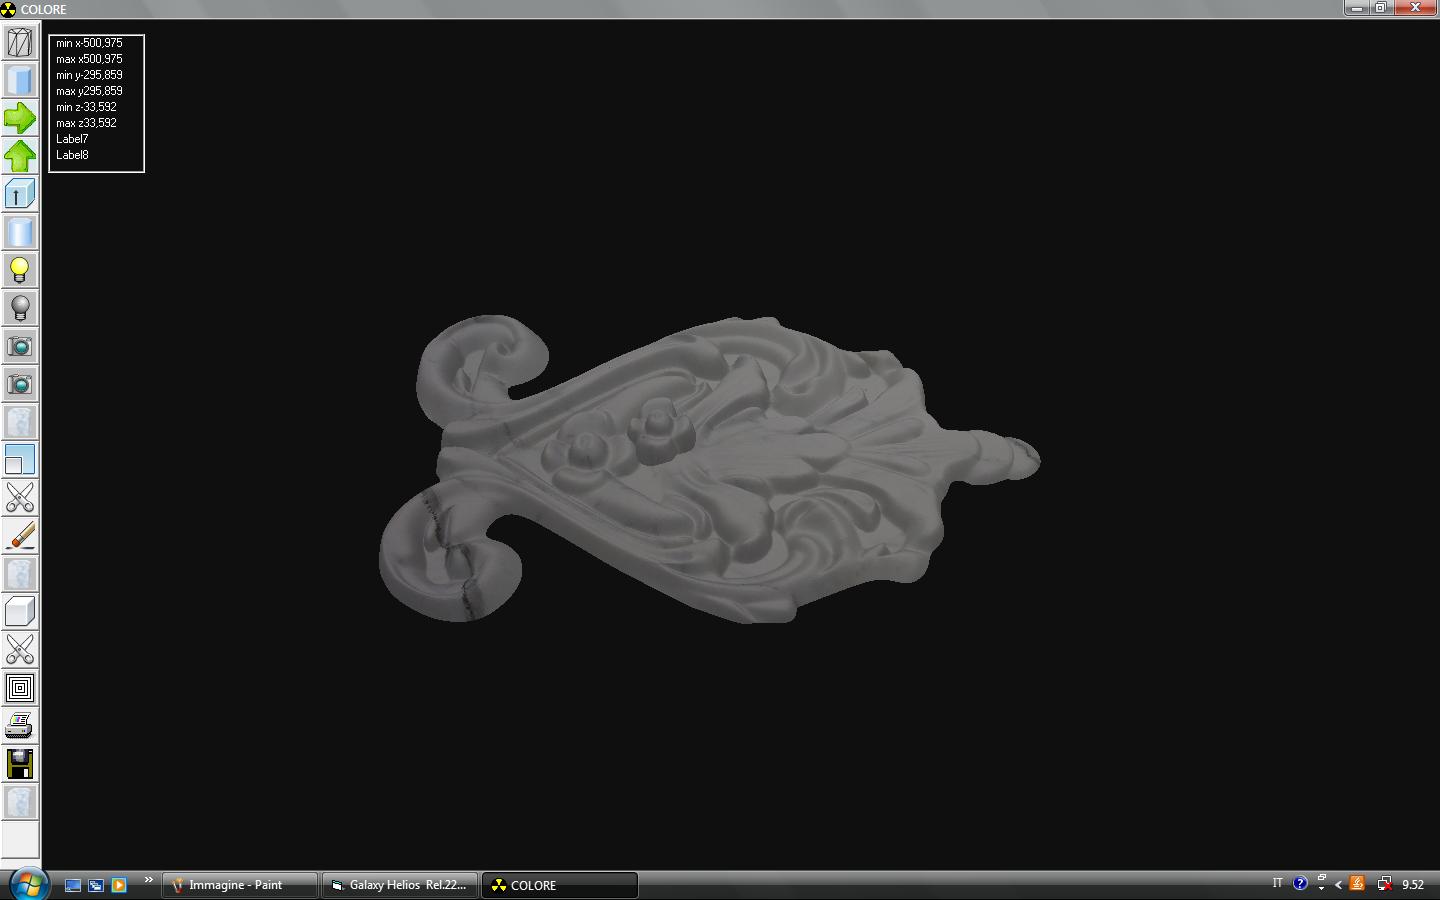Restore down the COLORE window
This screenshot has height=900, width=1440.
pos(1380,8)
